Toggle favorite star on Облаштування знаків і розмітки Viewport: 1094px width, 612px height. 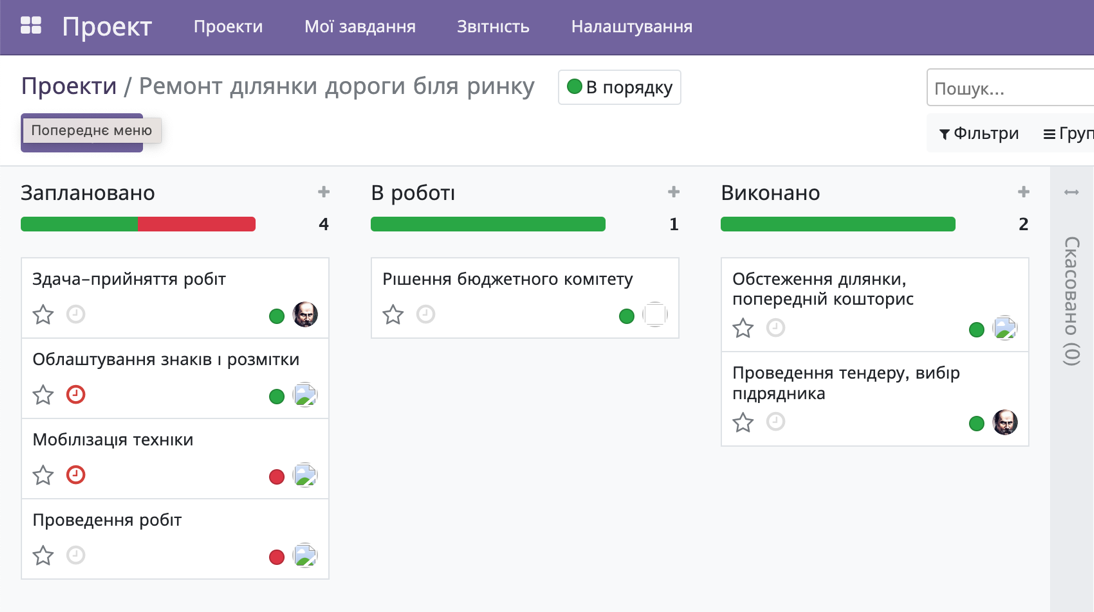pyautogui.click(x=43, y=395)
